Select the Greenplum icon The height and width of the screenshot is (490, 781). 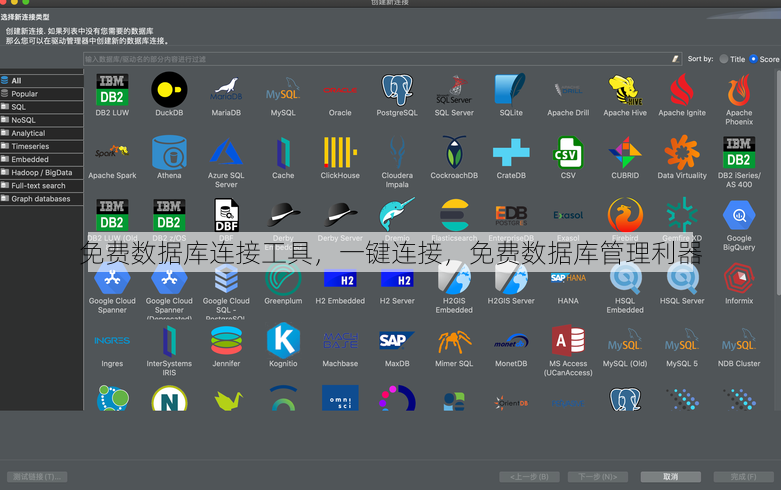(x=283, y=279)
